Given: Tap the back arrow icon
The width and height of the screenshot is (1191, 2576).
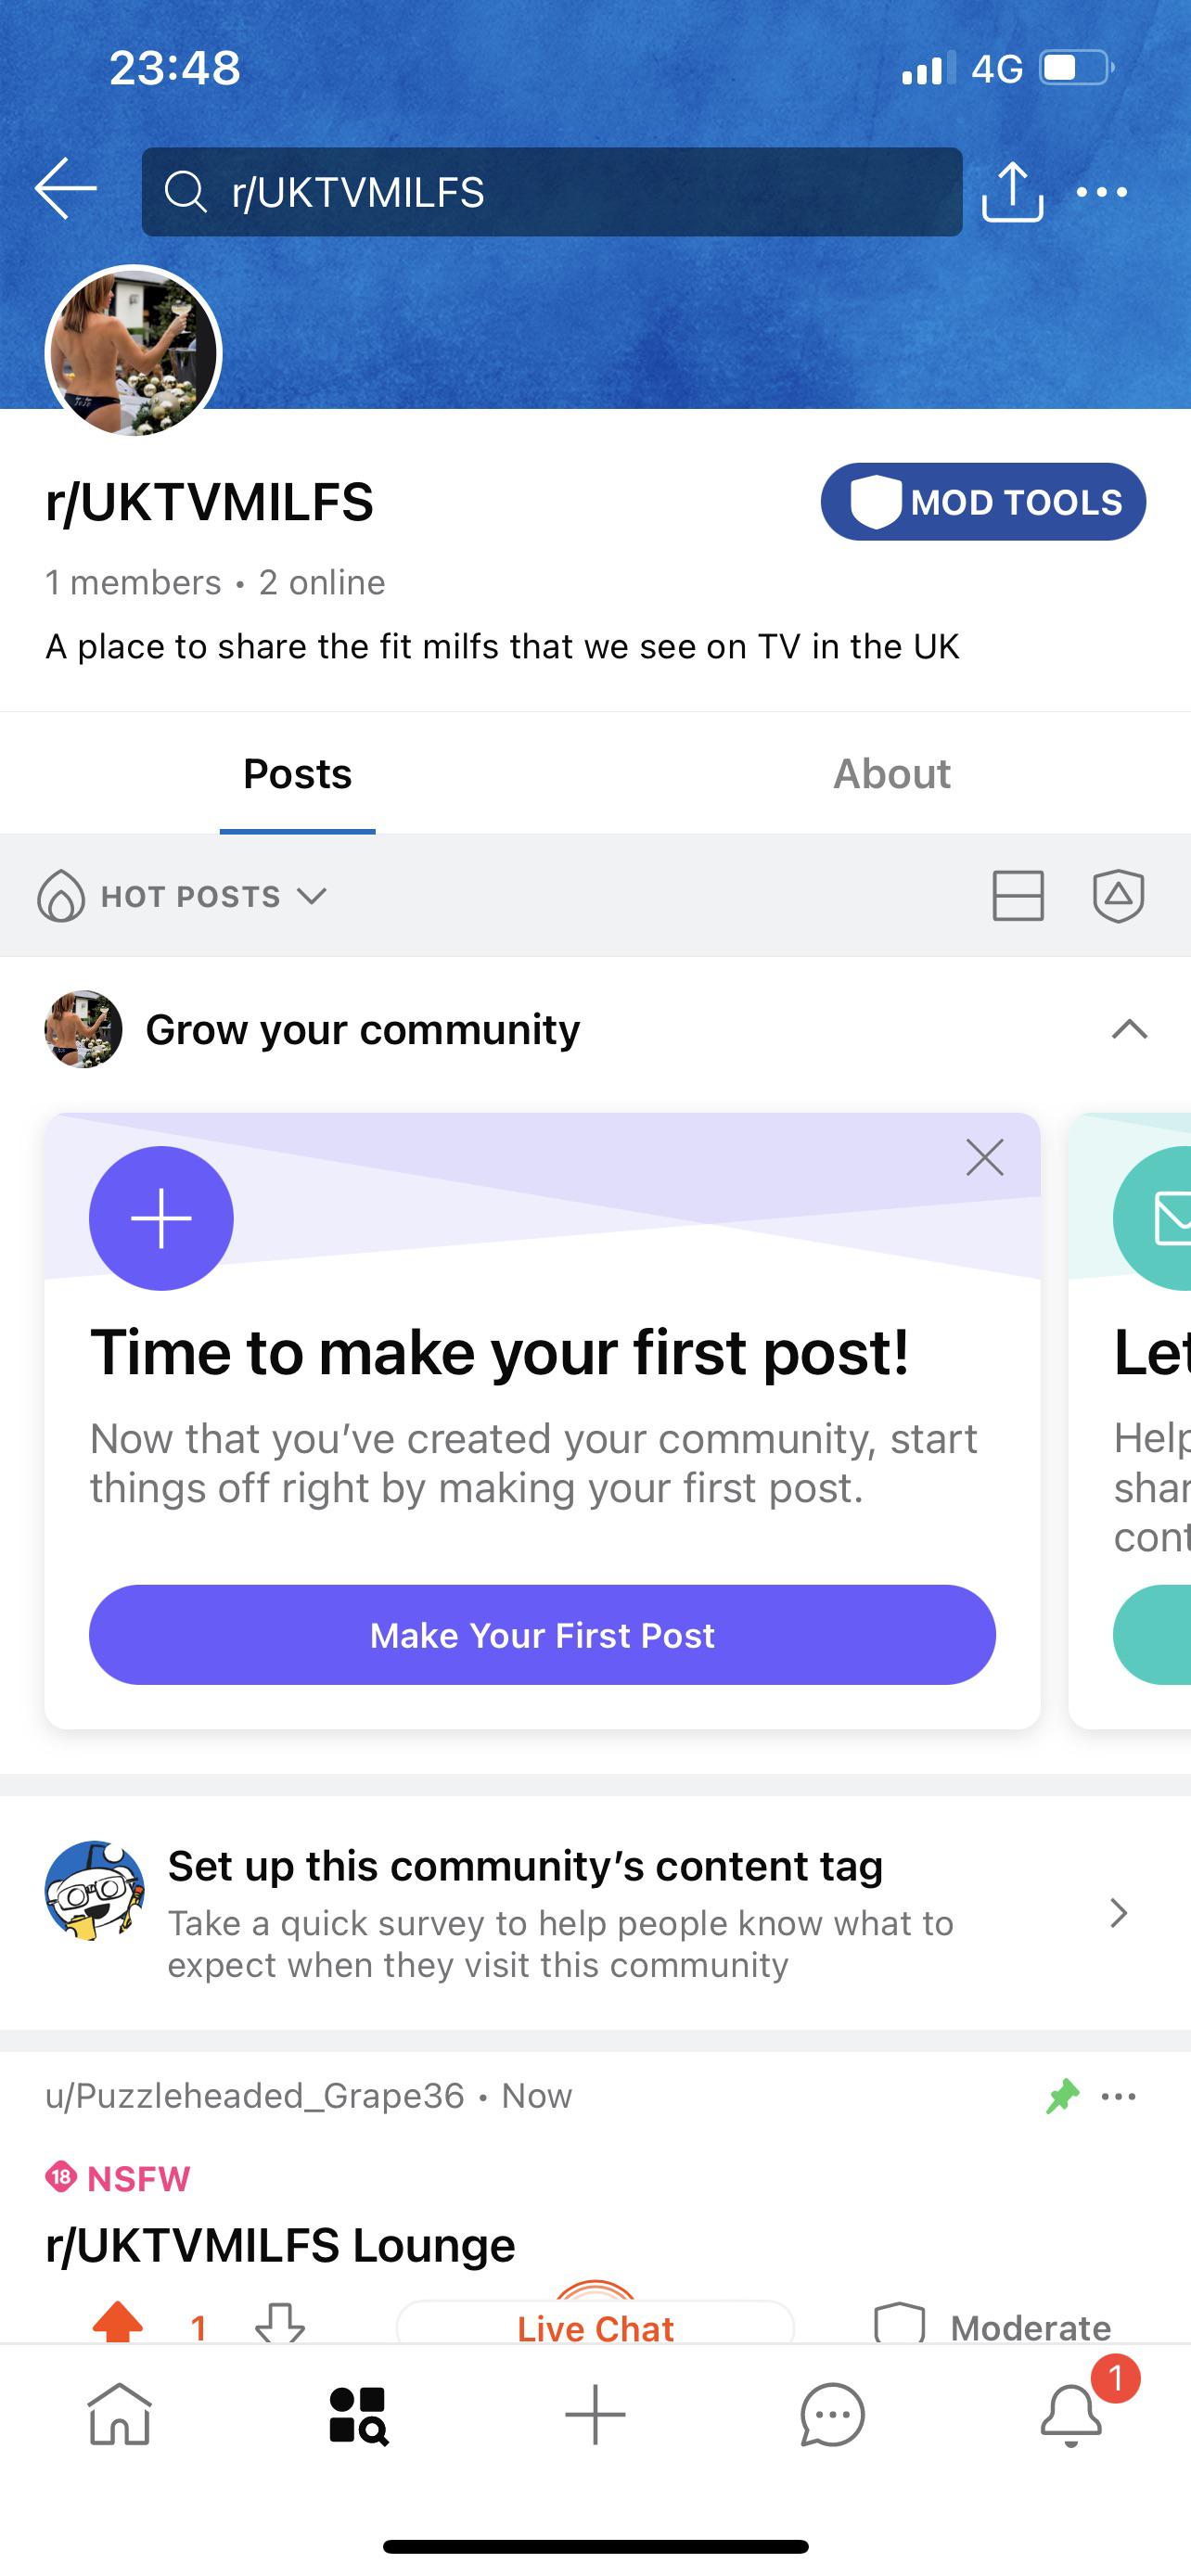Looking at the screenshot, I should click(x=66, y=189).
